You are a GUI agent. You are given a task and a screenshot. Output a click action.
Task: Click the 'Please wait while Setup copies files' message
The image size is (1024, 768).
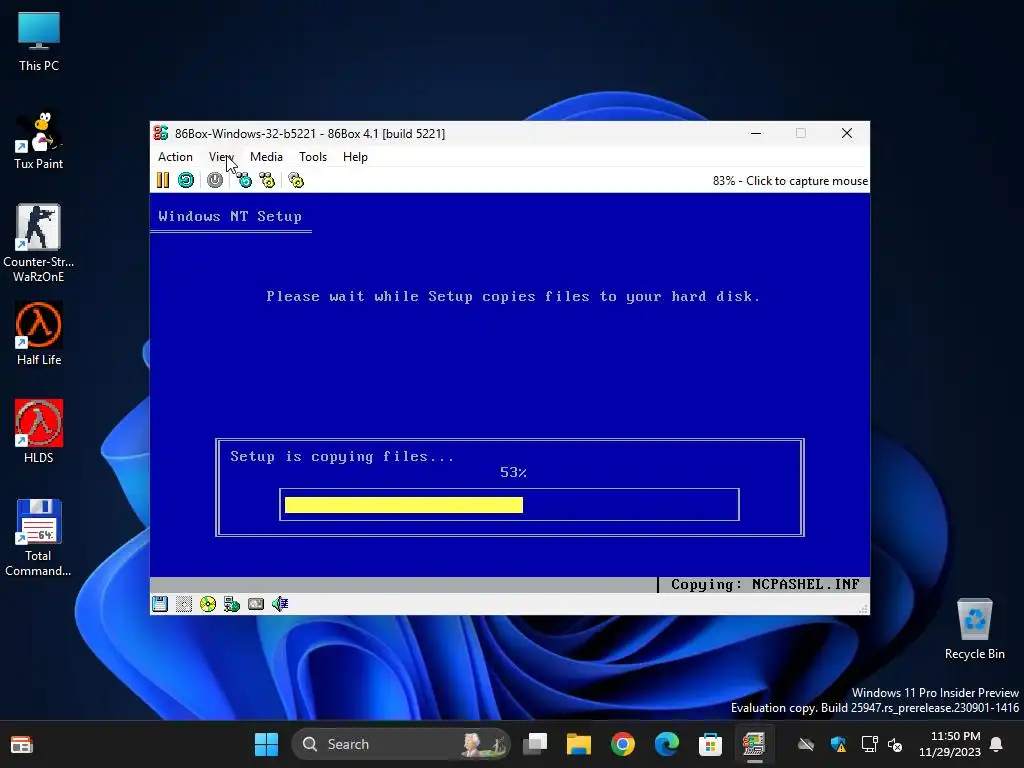point(513,296)
